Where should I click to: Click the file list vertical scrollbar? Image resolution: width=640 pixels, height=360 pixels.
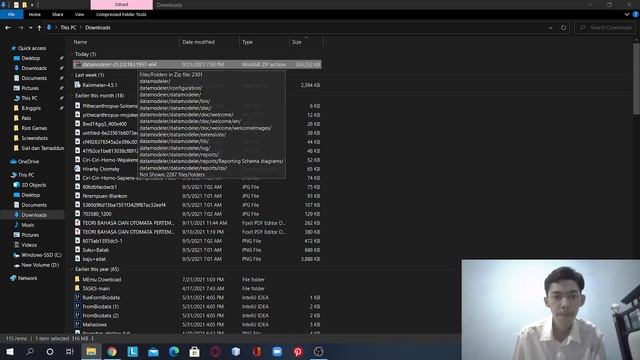(x=636, y=78)
